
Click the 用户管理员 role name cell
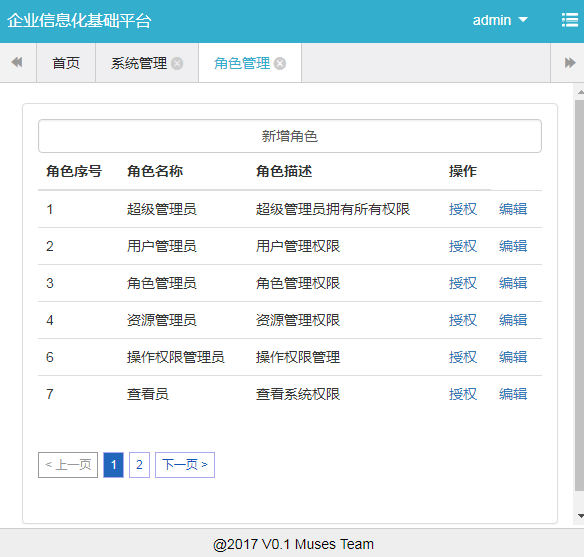[162, 246]
